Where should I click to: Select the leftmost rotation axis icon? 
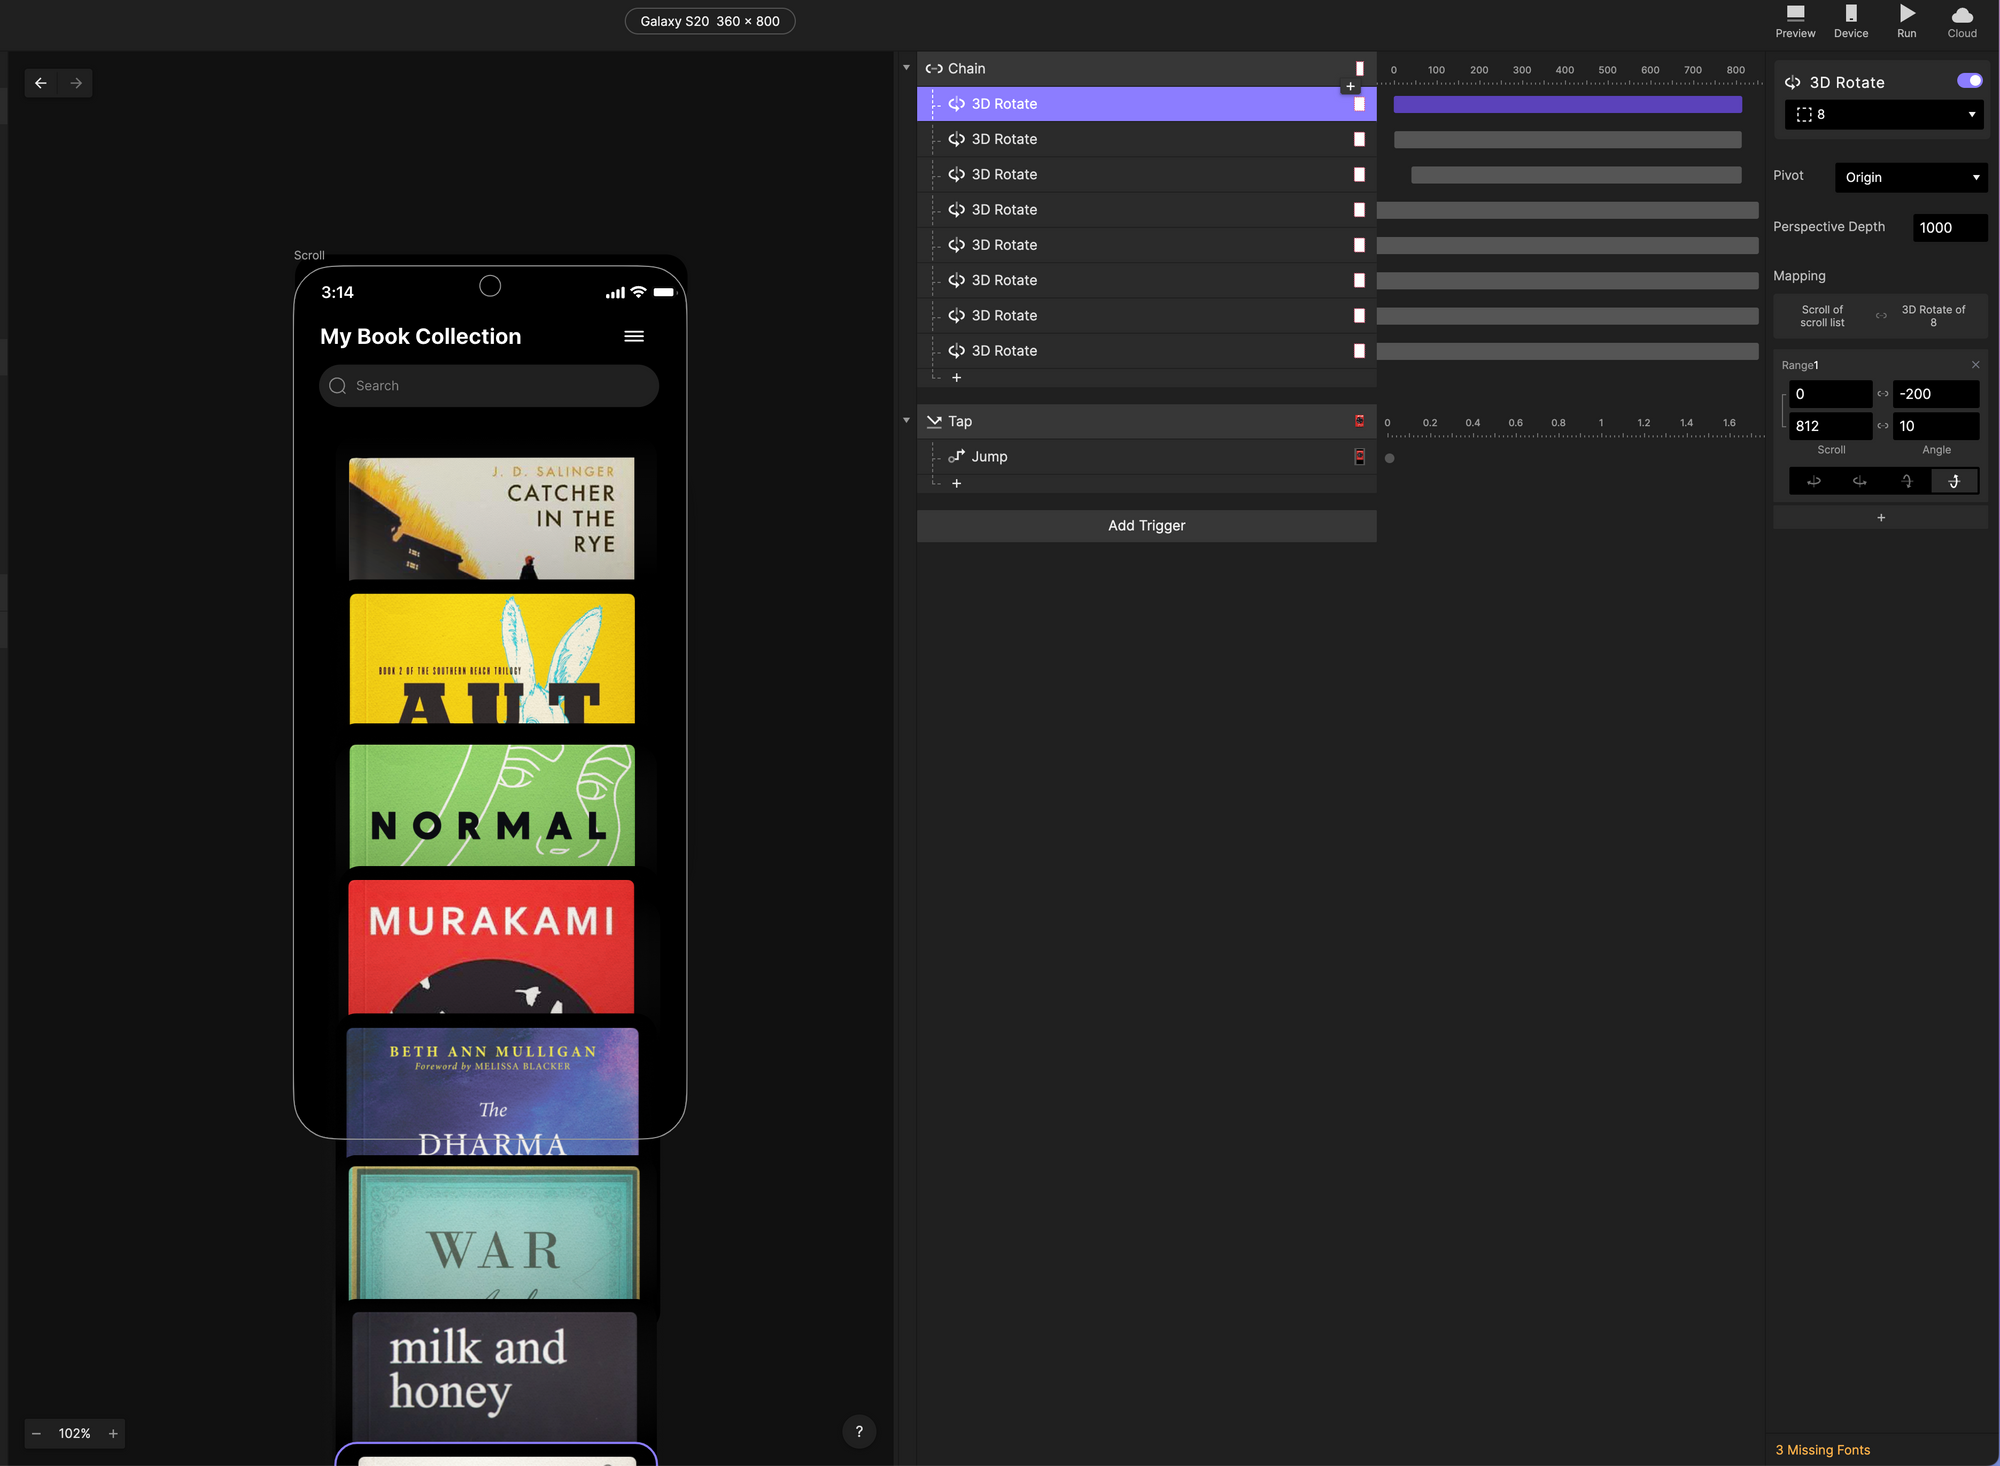click(x=1813, y=481)
